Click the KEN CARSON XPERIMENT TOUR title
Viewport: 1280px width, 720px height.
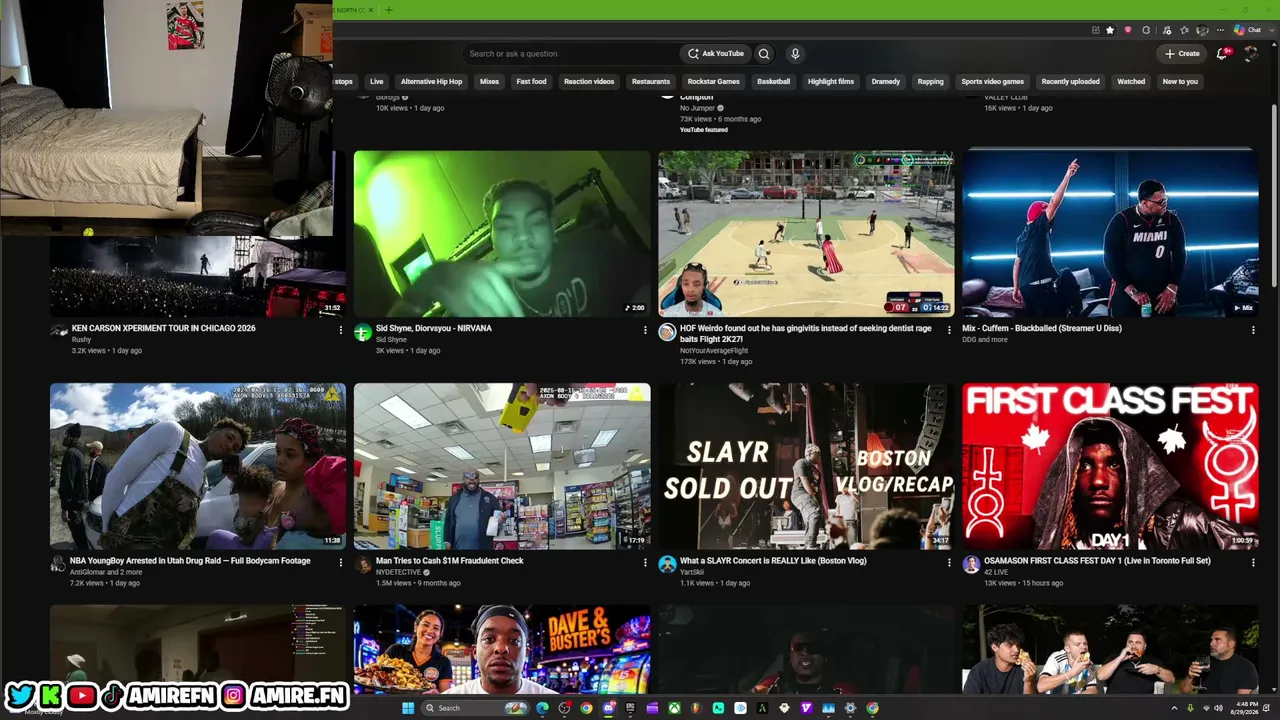[x=164, y=328]
